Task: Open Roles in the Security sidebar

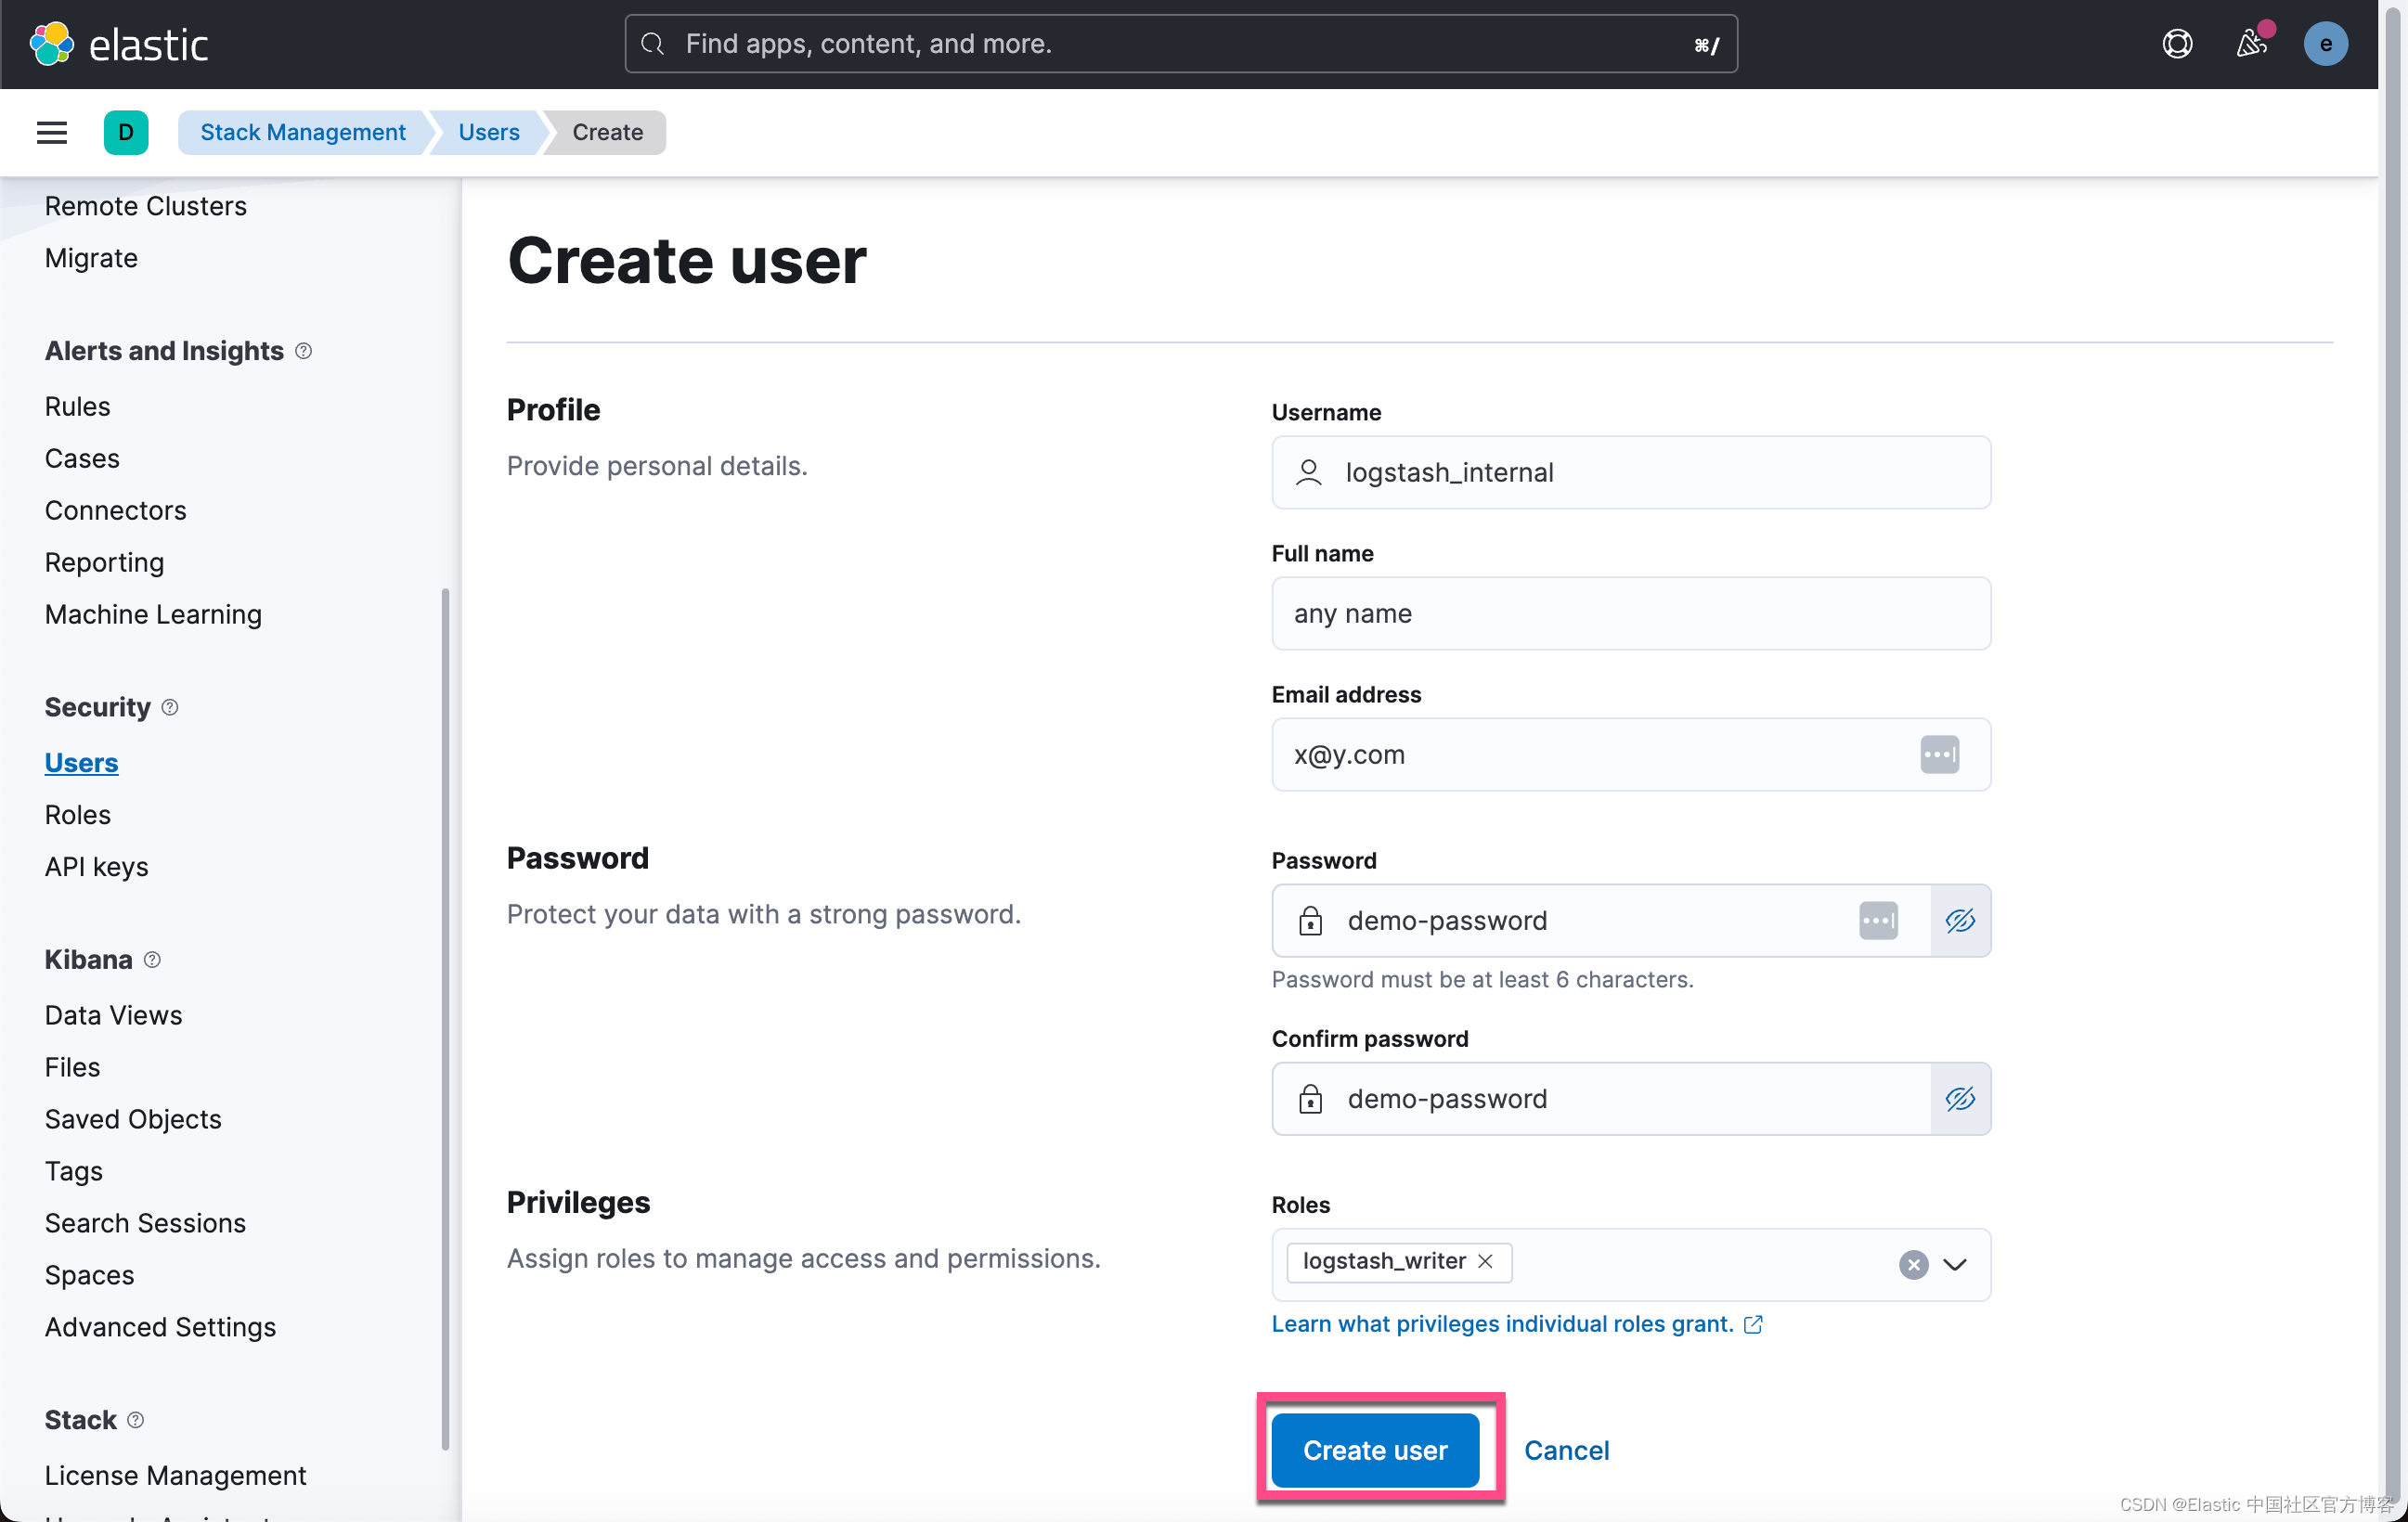Action: pos(78,814)
